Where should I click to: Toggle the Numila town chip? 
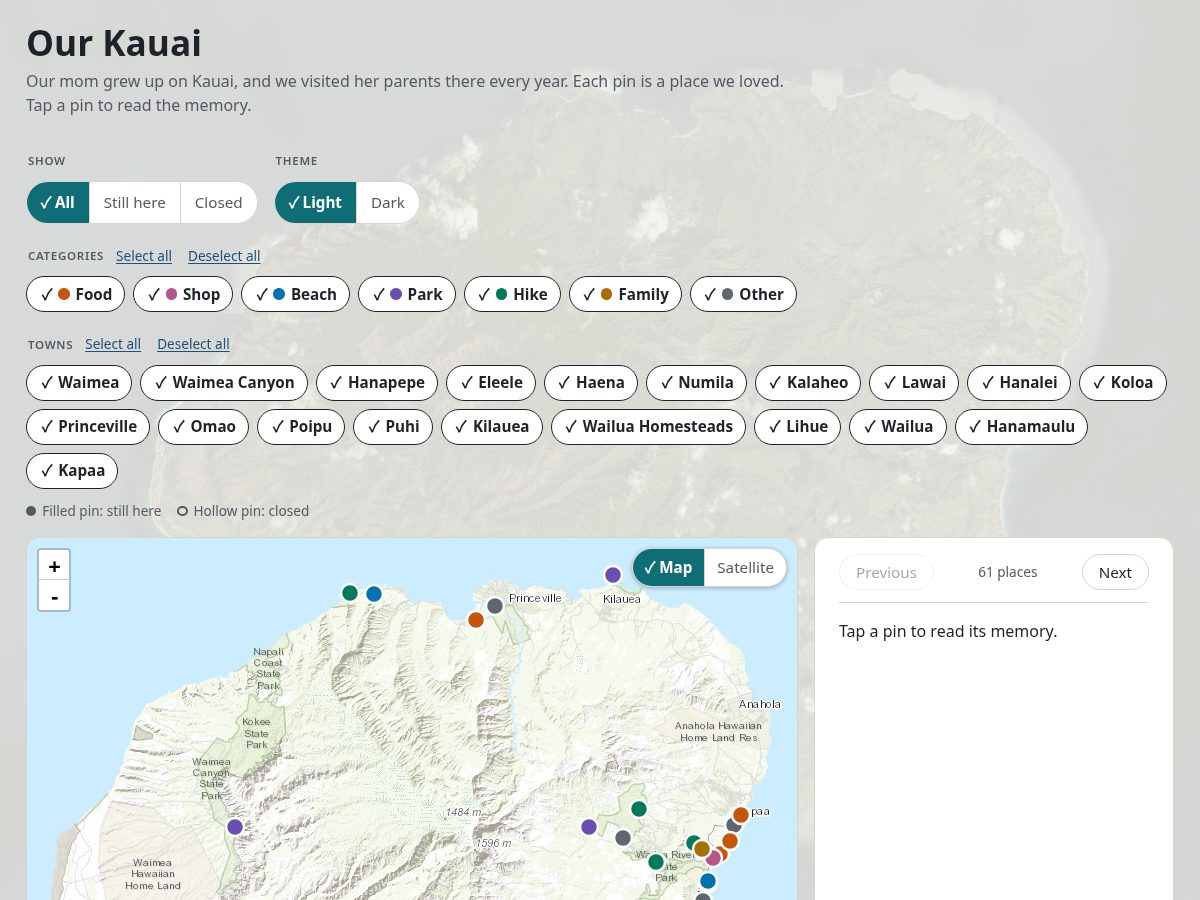click(697, 382)
